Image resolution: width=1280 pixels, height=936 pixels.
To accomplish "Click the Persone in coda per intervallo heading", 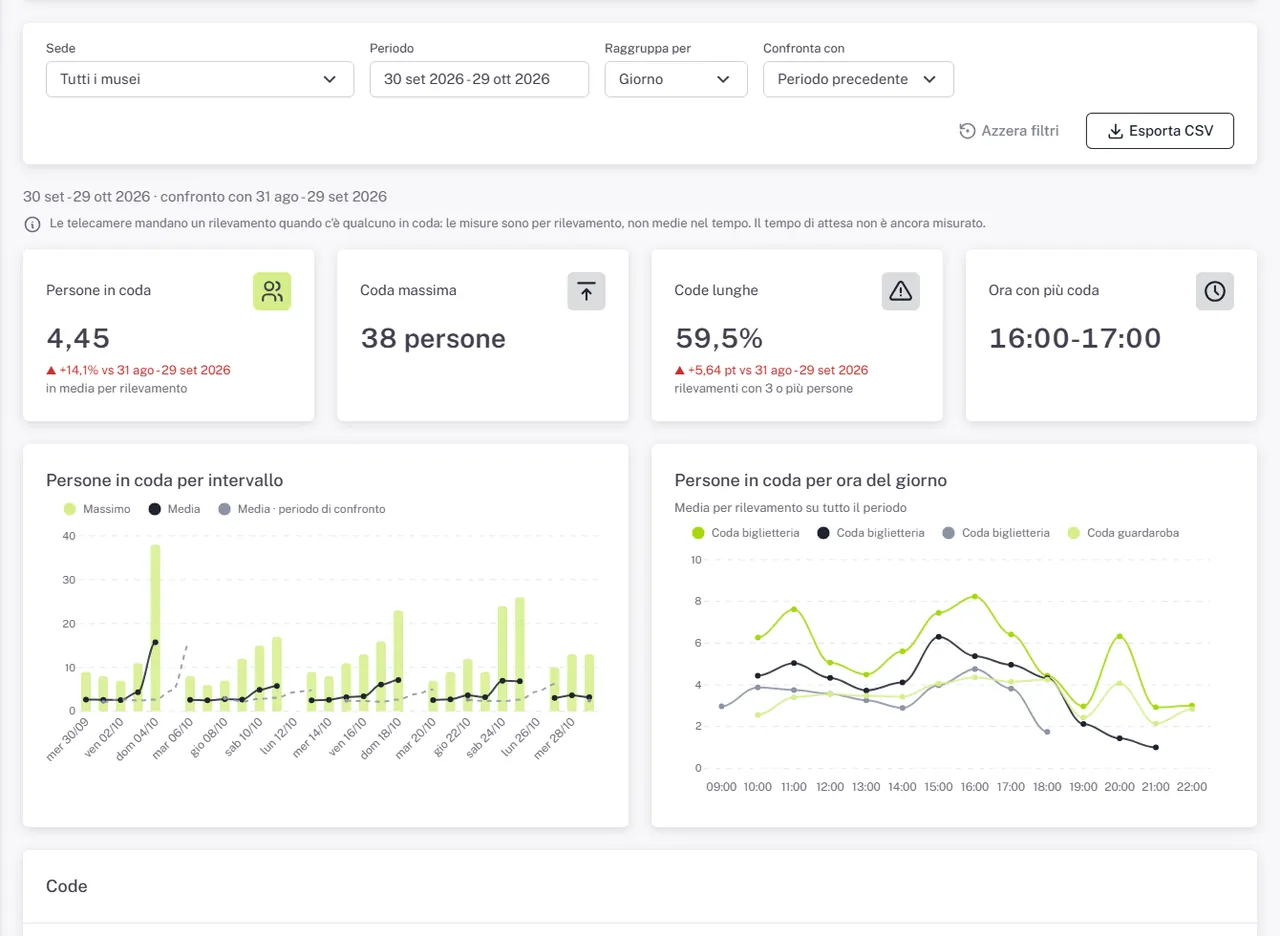I will pyautogui.click(x=164, y=480).
